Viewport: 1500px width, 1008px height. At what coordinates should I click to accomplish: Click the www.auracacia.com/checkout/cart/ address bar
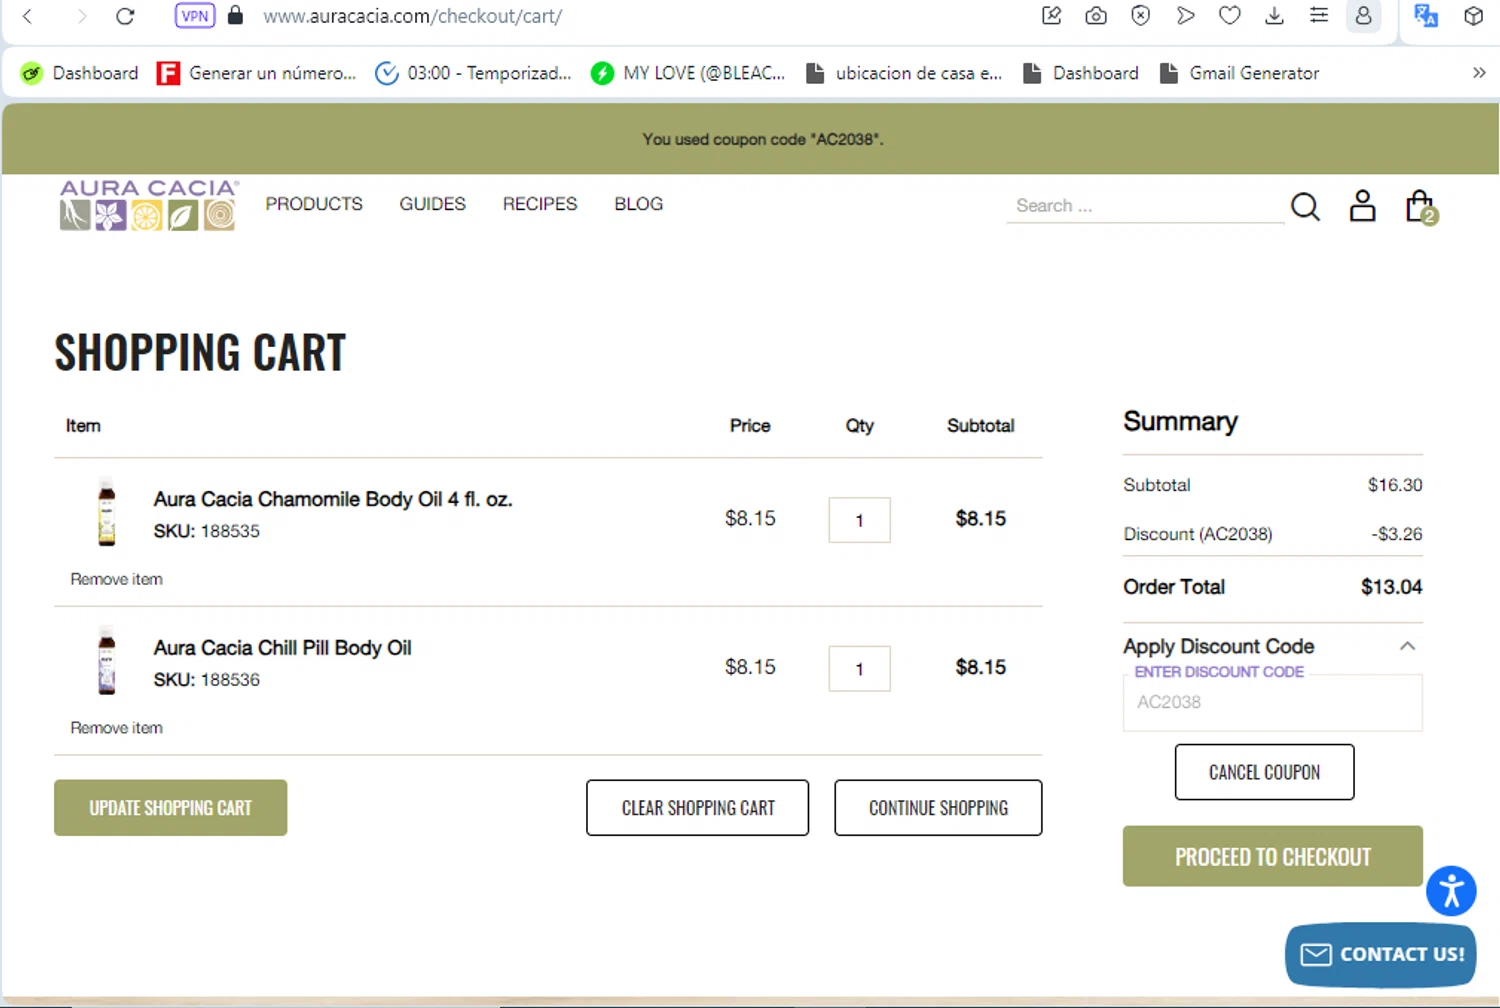[412, 16]
